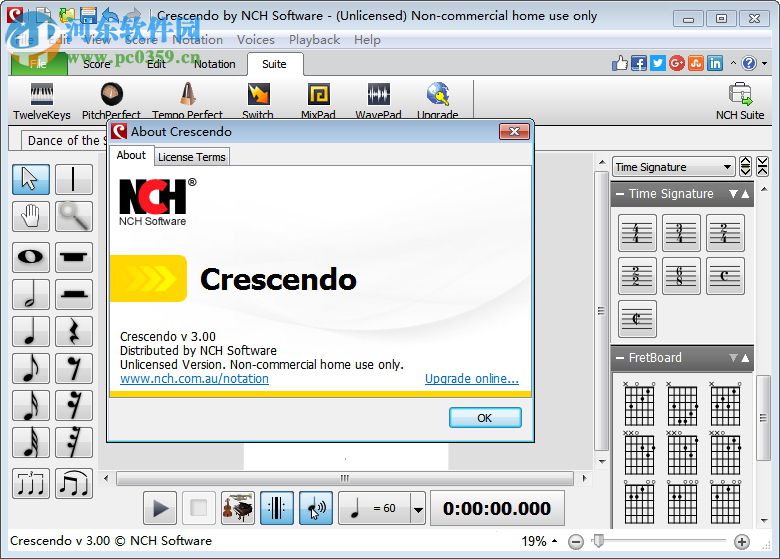Move Time Signature panel down arrow
The height and width of the screenshot is (559, 780).
pyautogui.click(x=733, y=193)
